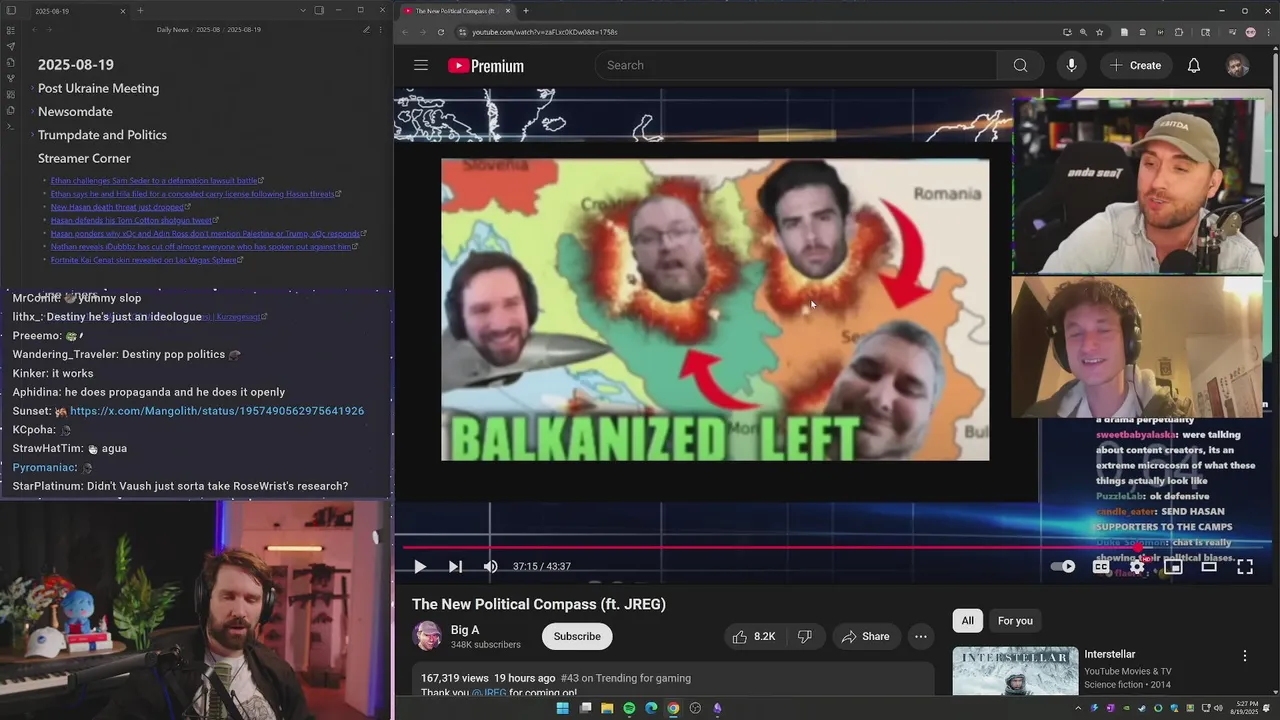Image resolution: width=1280 pixels, height=720 pixels.
Task: Go back in Chrome browser
Action: (404, 32)
